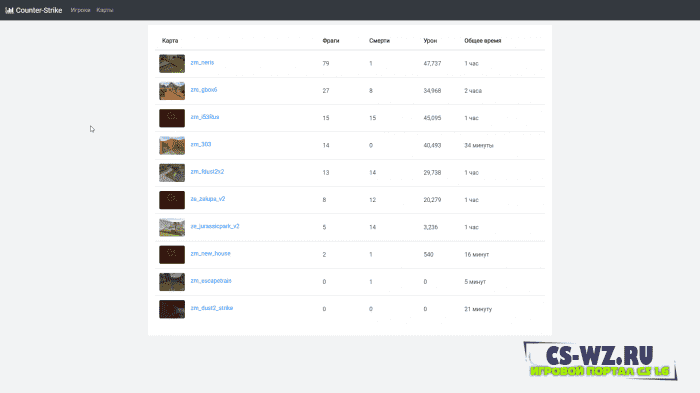Click the frags value 27 for zm_gbox6

pyautogui.click(x=326, y=91)
